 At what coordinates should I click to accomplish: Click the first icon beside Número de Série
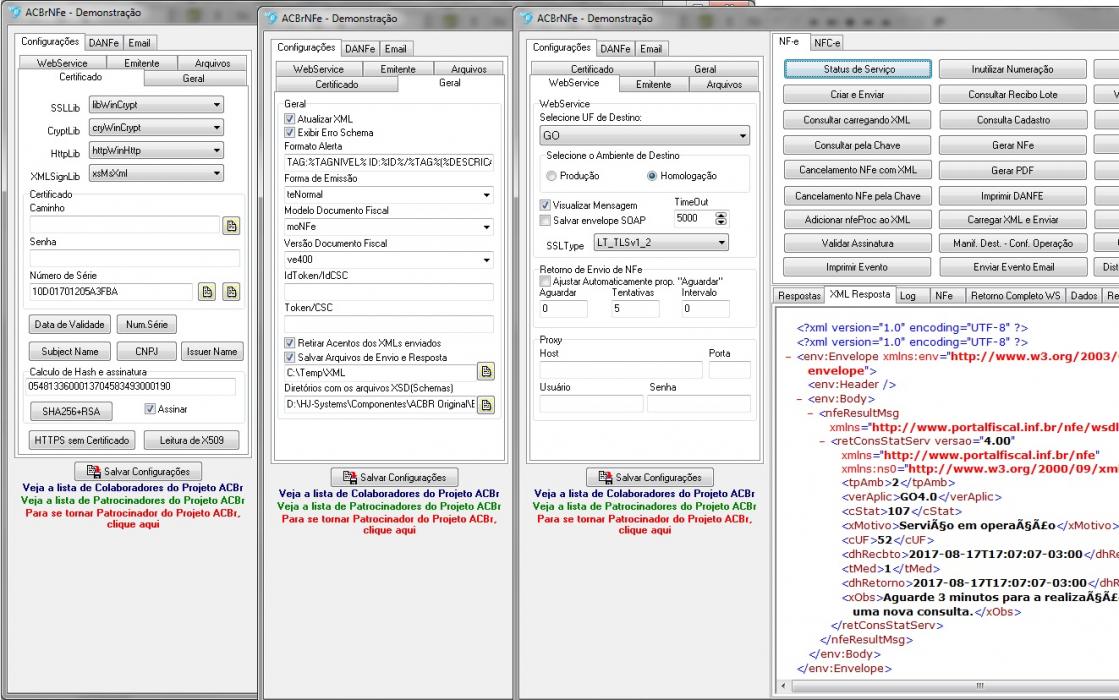207,291
